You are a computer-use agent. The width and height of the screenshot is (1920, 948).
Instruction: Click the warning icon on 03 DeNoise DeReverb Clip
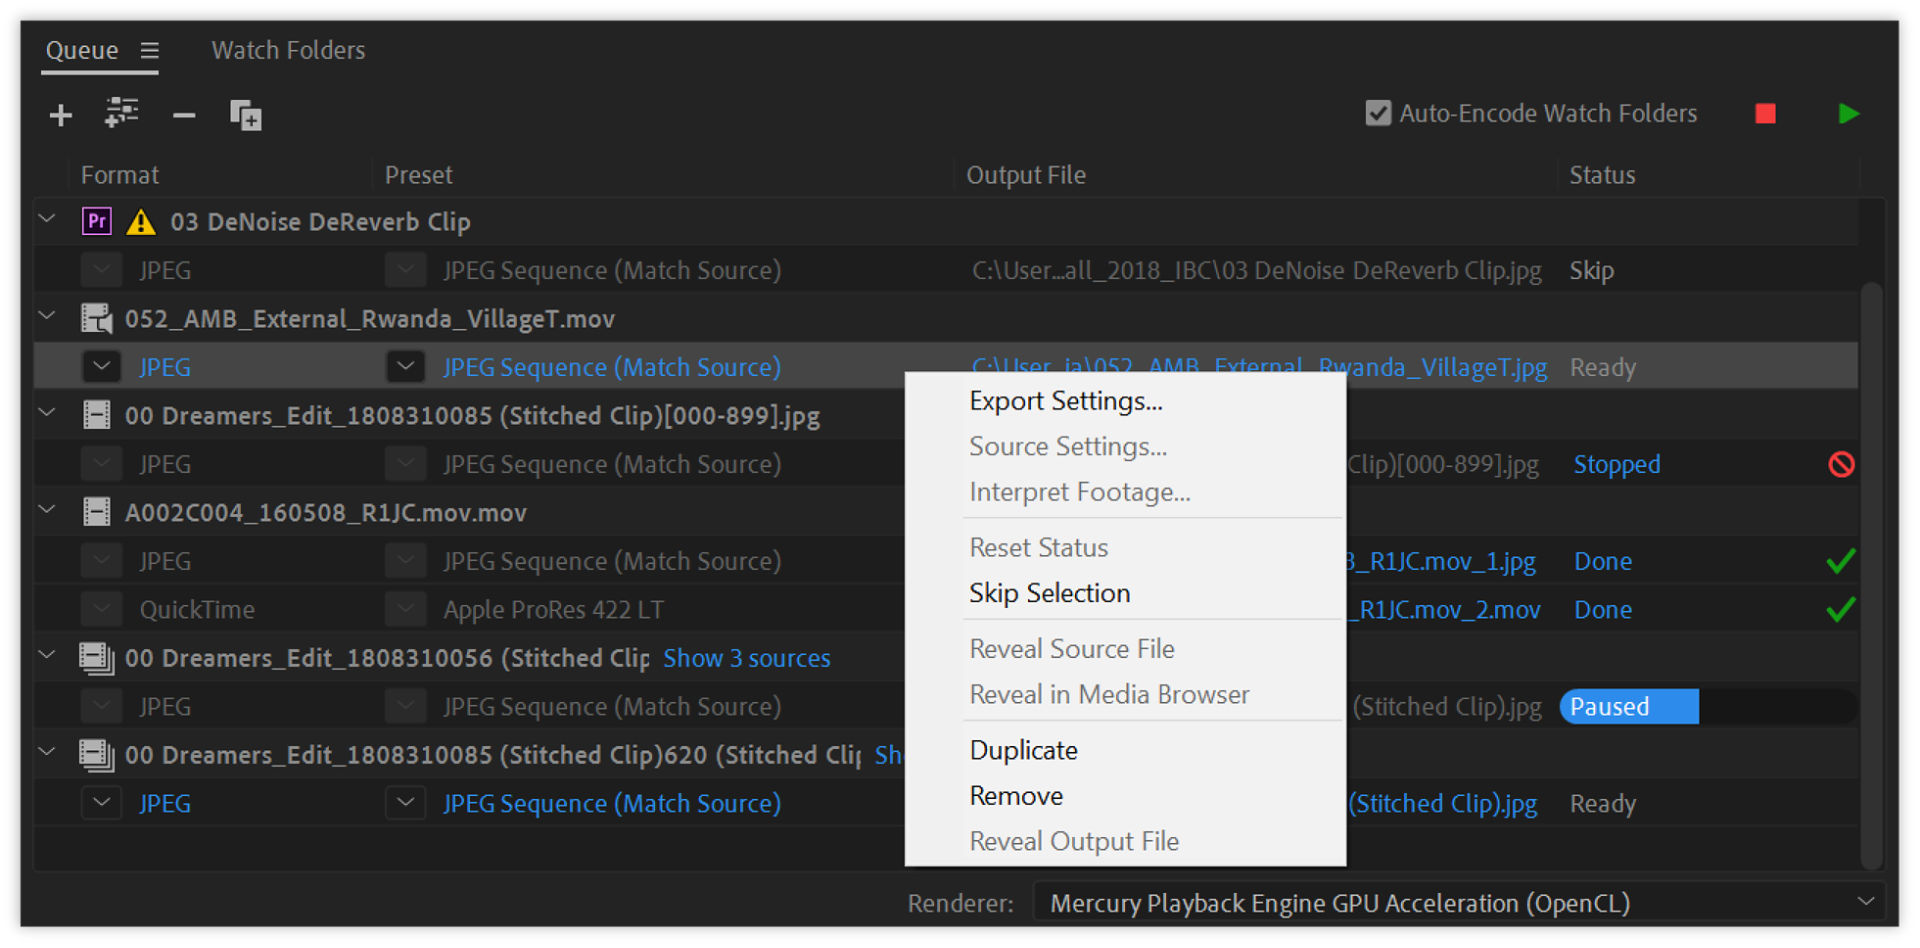click(142, 221)
